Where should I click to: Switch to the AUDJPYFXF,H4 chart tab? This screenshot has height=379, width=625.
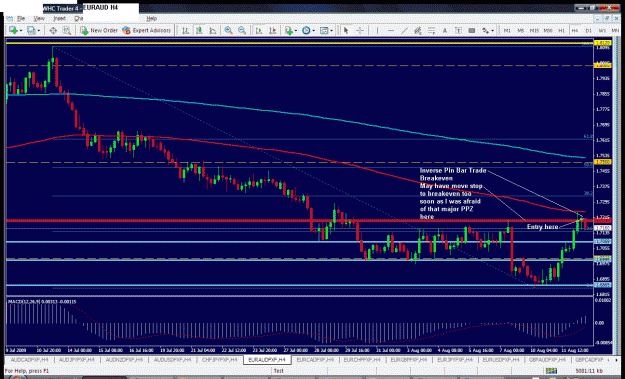coord(76,359)
